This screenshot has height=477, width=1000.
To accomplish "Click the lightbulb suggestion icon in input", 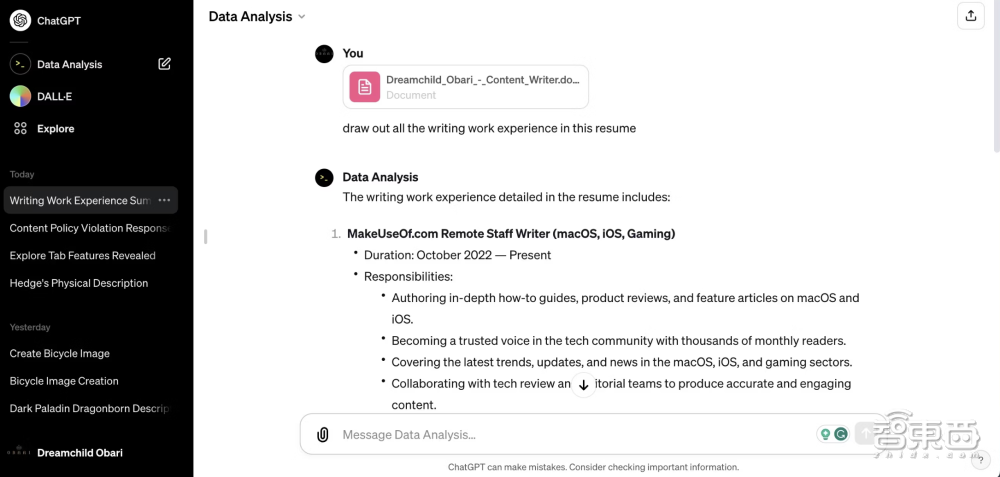I will 825,434.
